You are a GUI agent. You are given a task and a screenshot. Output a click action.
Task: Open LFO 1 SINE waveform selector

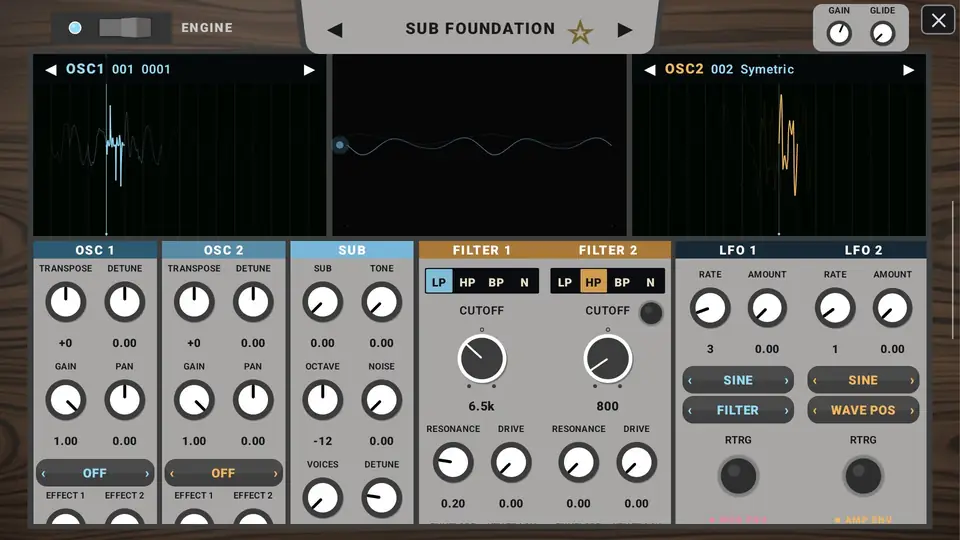(x=738, y=380)
